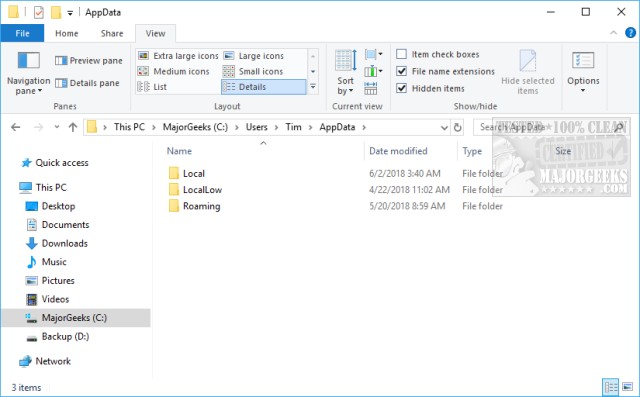
Task: Click Size all columns to fit icon
Action: tap(371, 89)
